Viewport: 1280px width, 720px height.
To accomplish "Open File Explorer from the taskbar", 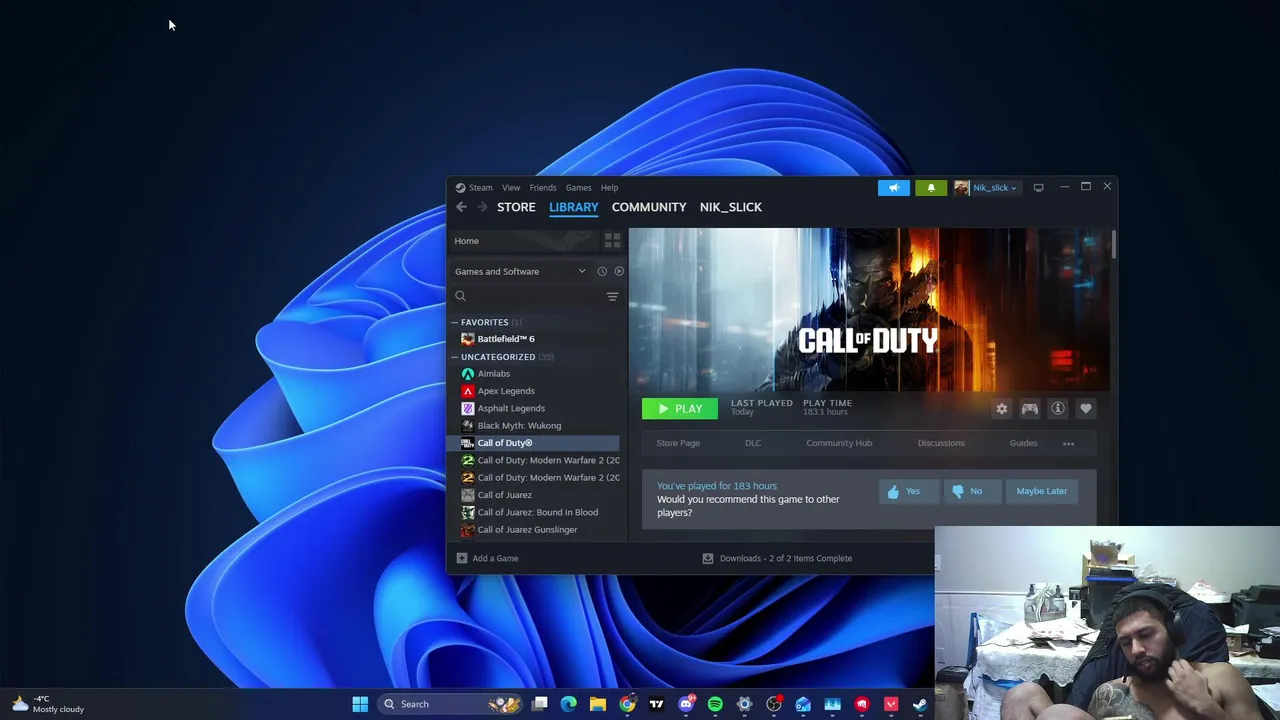I will pyautogui.click(x=598, y=704).
